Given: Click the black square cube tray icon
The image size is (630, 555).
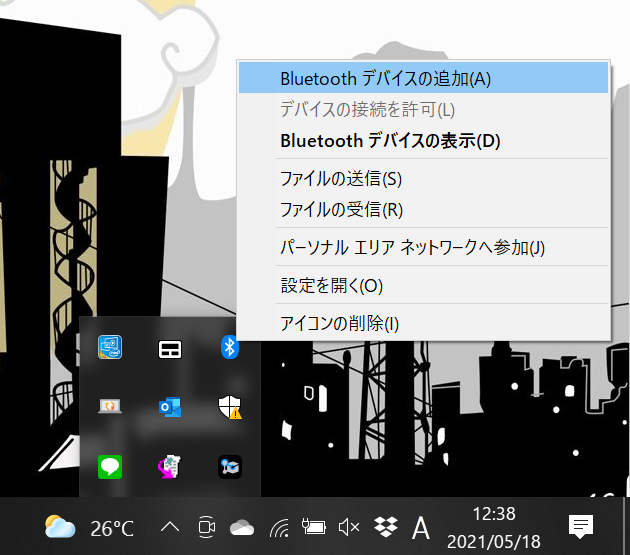Looking at the screenshot, I should 230,467.
